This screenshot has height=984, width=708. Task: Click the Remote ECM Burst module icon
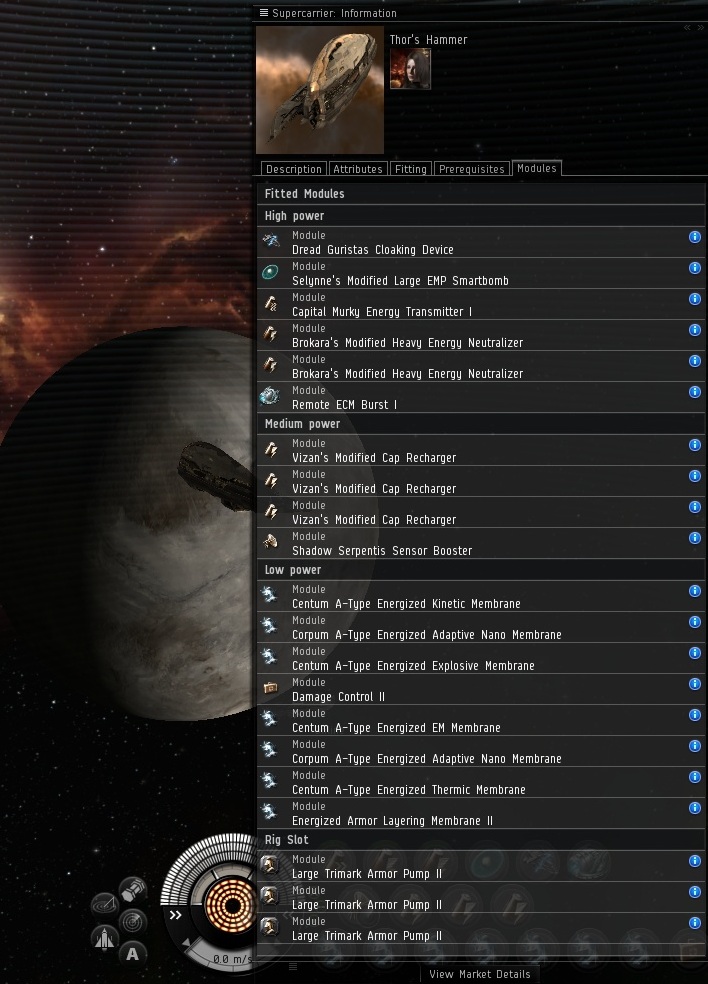(271, 396)
